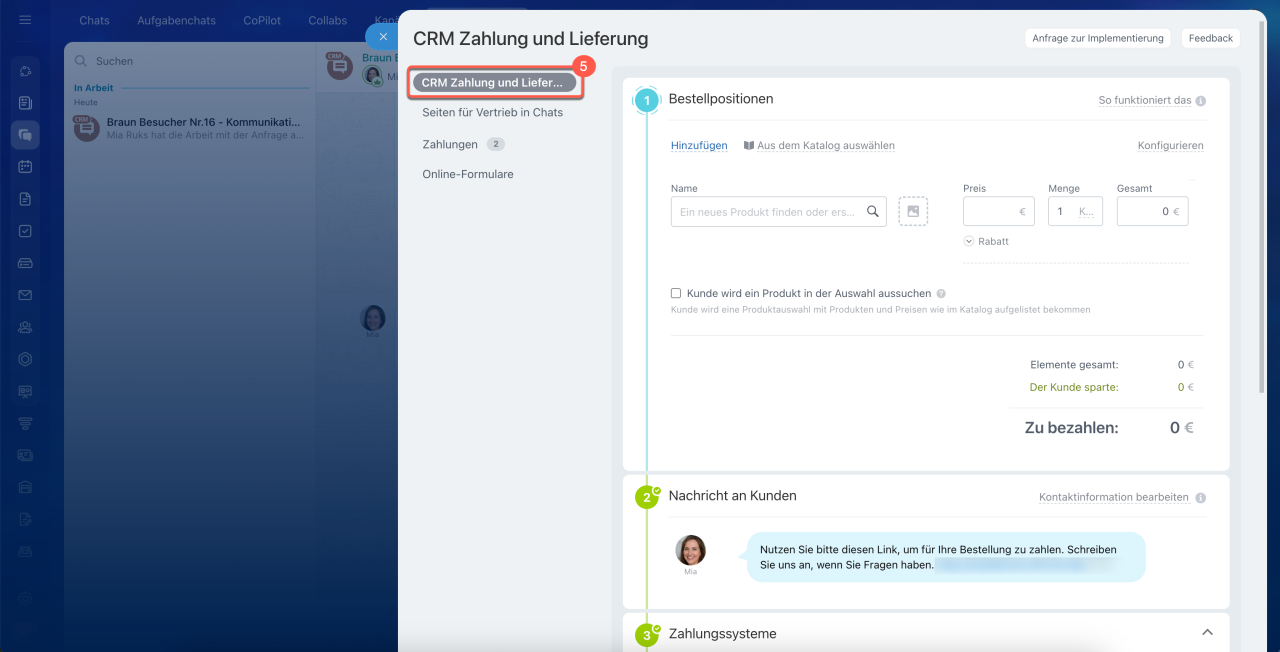Click the product Name search input field

778,211
